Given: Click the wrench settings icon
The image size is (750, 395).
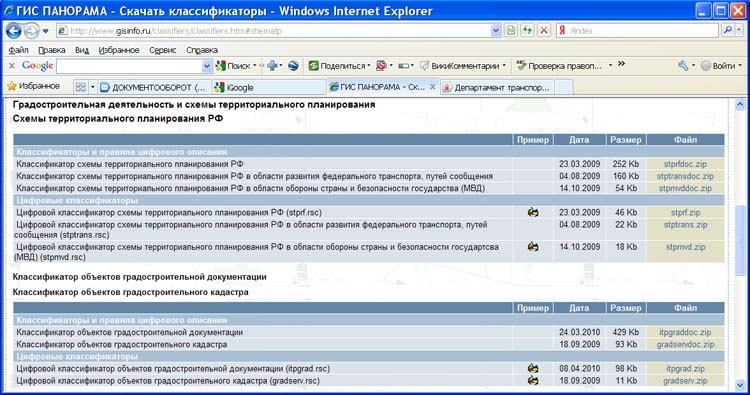Looking at the screenshot, I should point(684,66).
